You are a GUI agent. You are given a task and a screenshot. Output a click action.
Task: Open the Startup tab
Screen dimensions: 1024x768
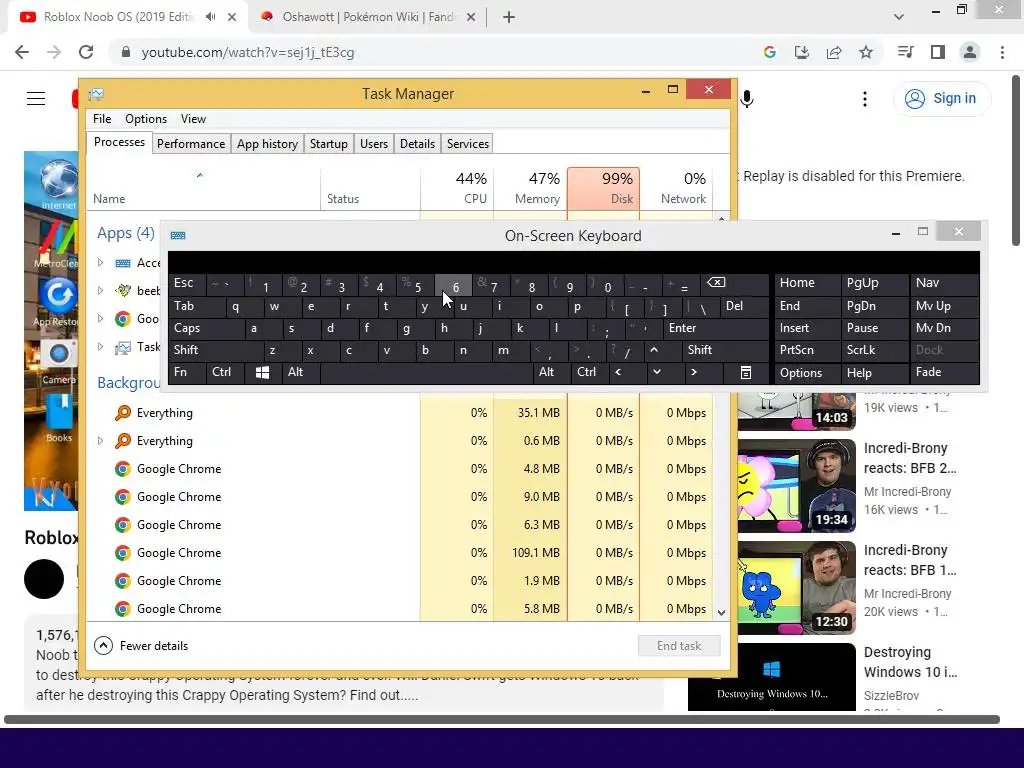pos(328,144)
